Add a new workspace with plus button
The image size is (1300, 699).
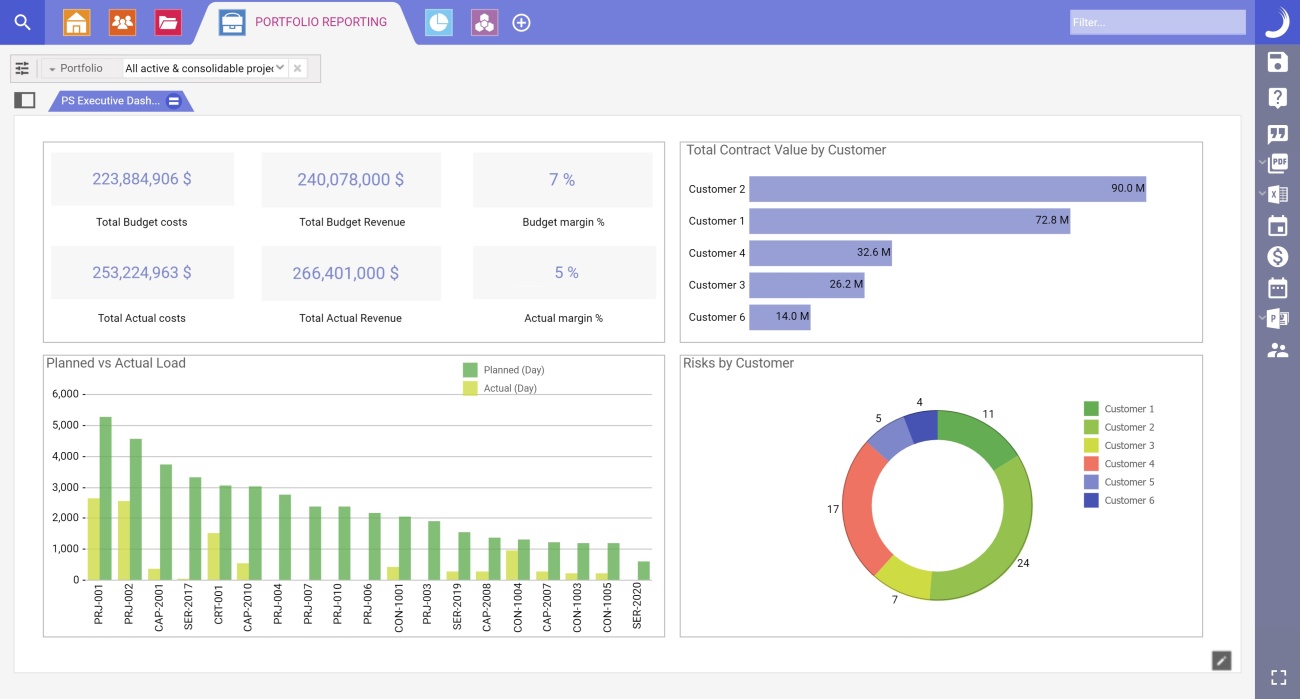[x=521, y=22]
